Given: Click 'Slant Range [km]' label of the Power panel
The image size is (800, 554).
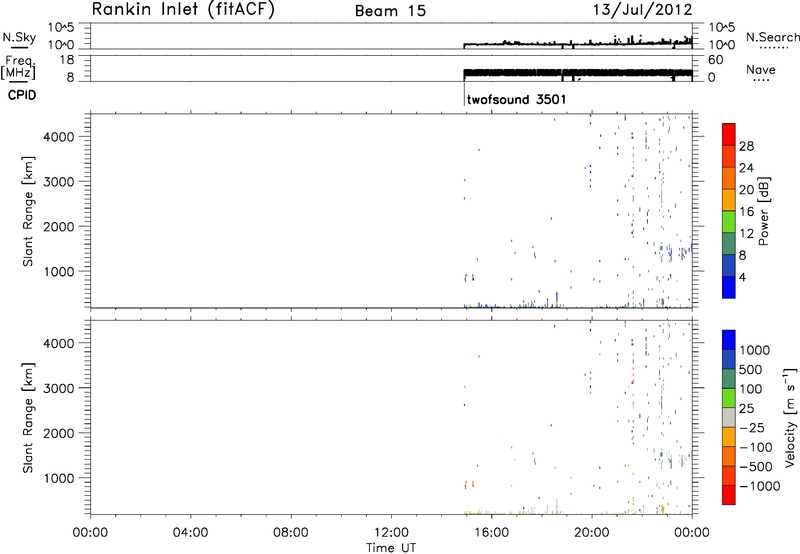Looking at the screenshot, I should pyautogui.click(x=28, y=211).
